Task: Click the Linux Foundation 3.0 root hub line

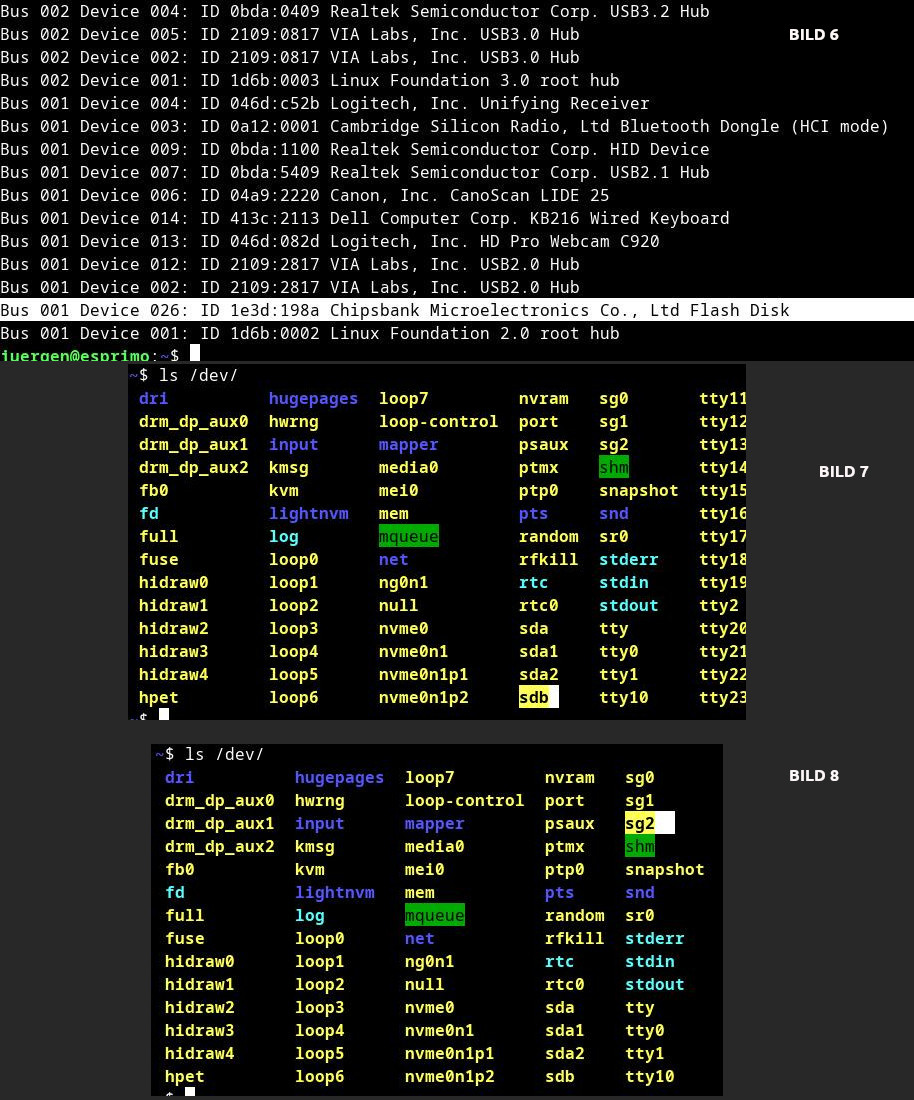Action: [310, 80]
